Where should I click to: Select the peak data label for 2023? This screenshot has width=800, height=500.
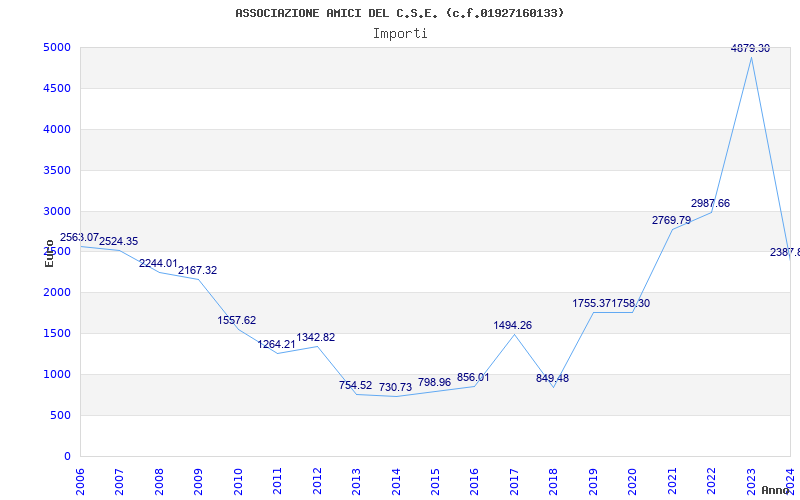pyautogui.click(x=751, y=48)
